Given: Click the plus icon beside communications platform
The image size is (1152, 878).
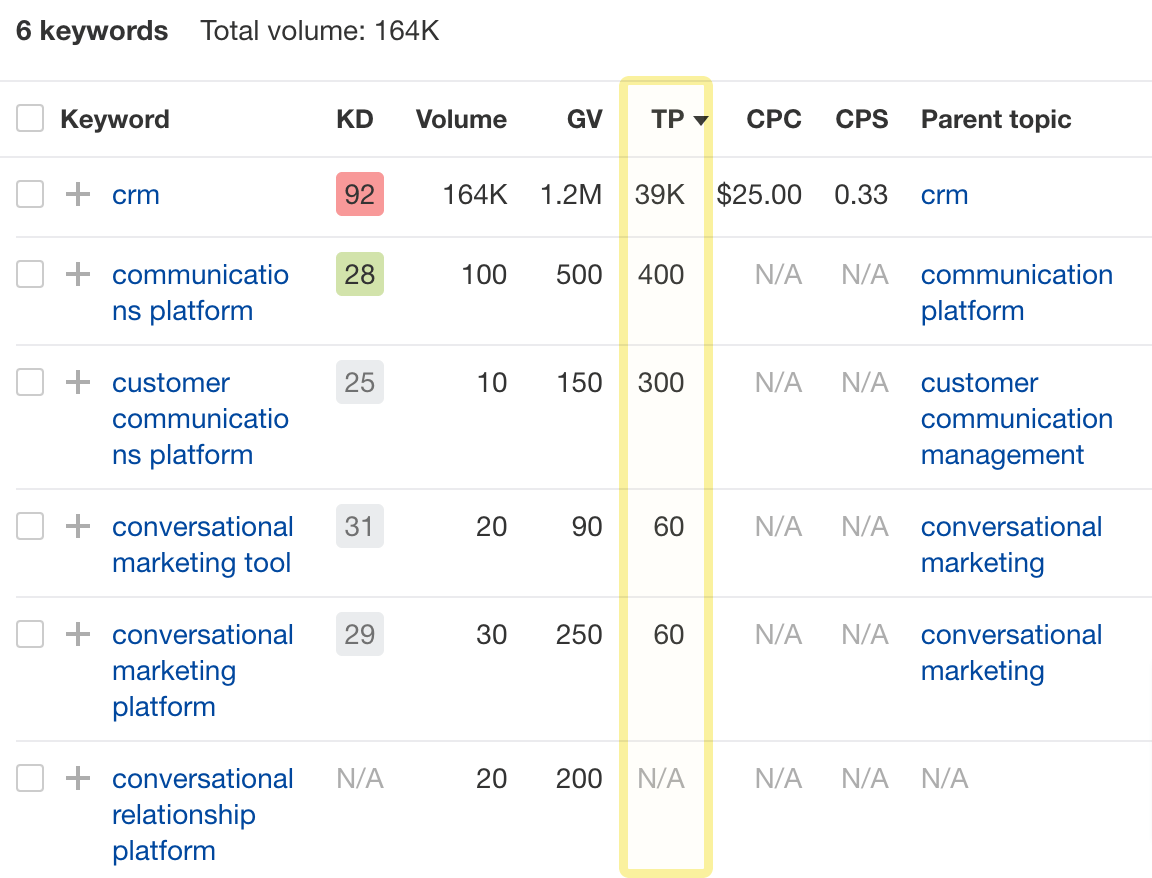Looking at the screenshot, I should click(76, 274).
